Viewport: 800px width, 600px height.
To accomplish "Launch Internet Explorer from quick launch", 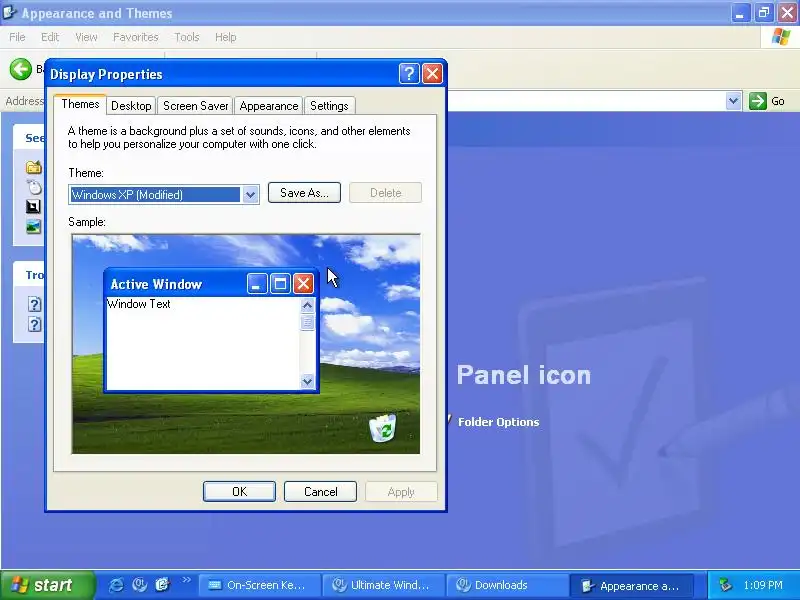I will pyautogui.click(x=116, y=585).
